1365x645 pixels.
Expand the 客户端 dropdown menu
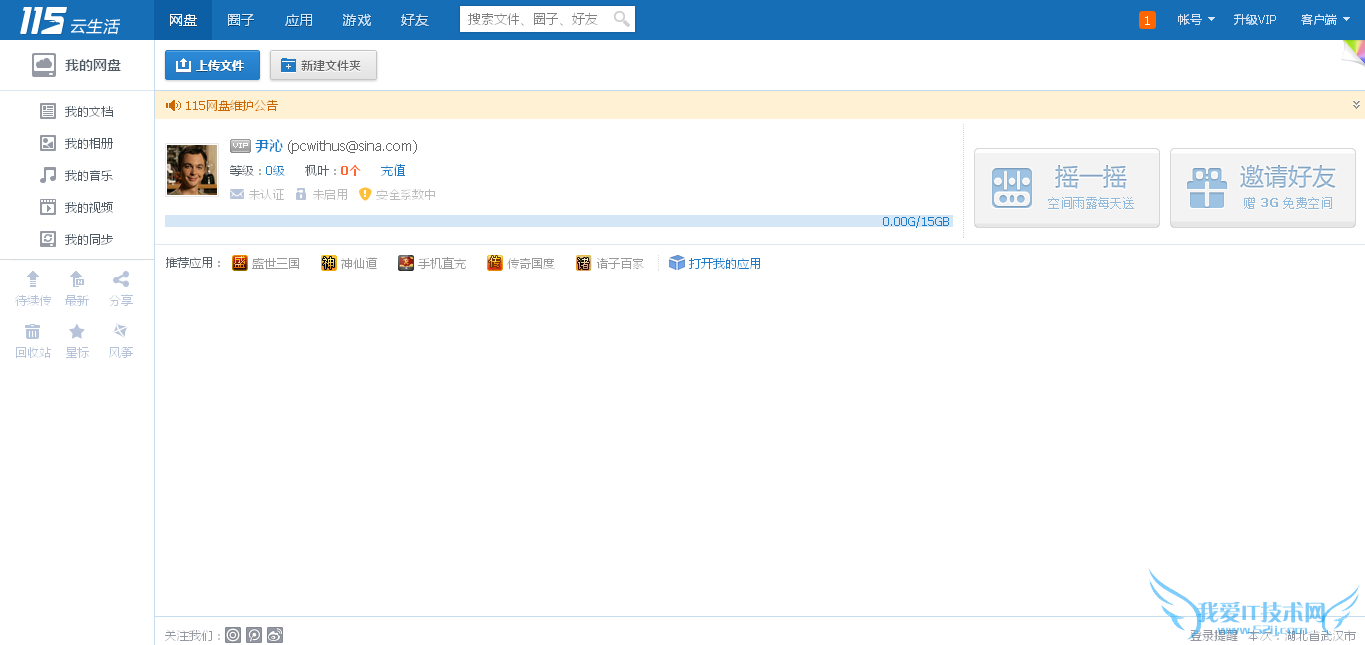click(1325, 20)
